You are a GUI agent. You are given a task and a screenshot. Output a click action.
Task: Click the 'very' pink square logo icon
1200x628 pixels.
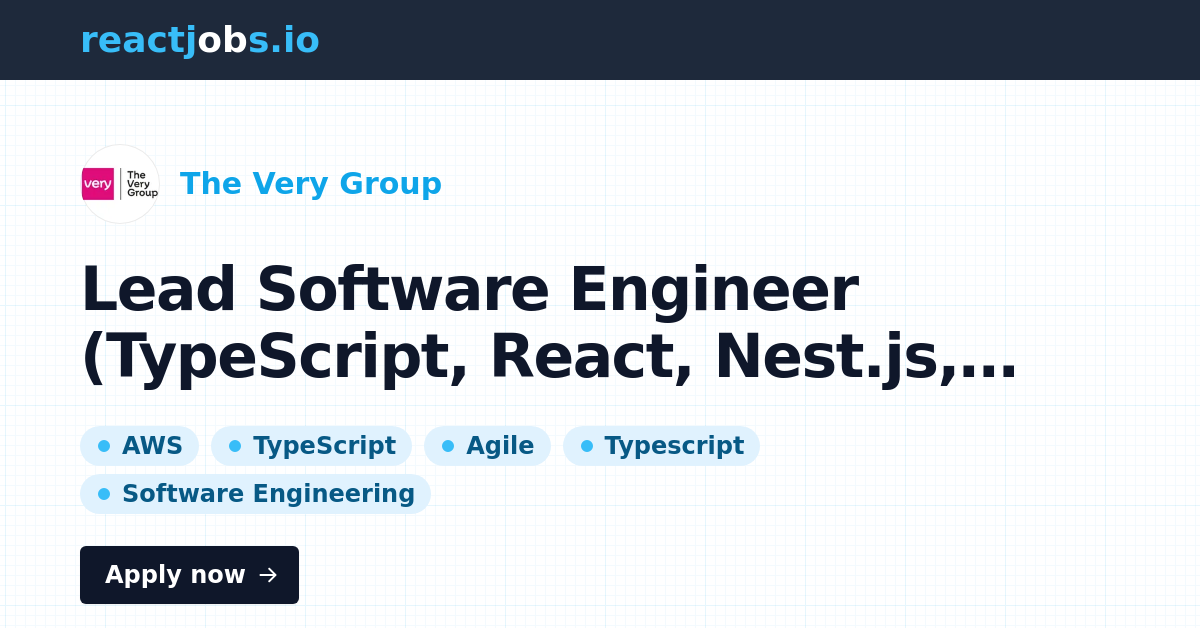[x=98, y=184]
